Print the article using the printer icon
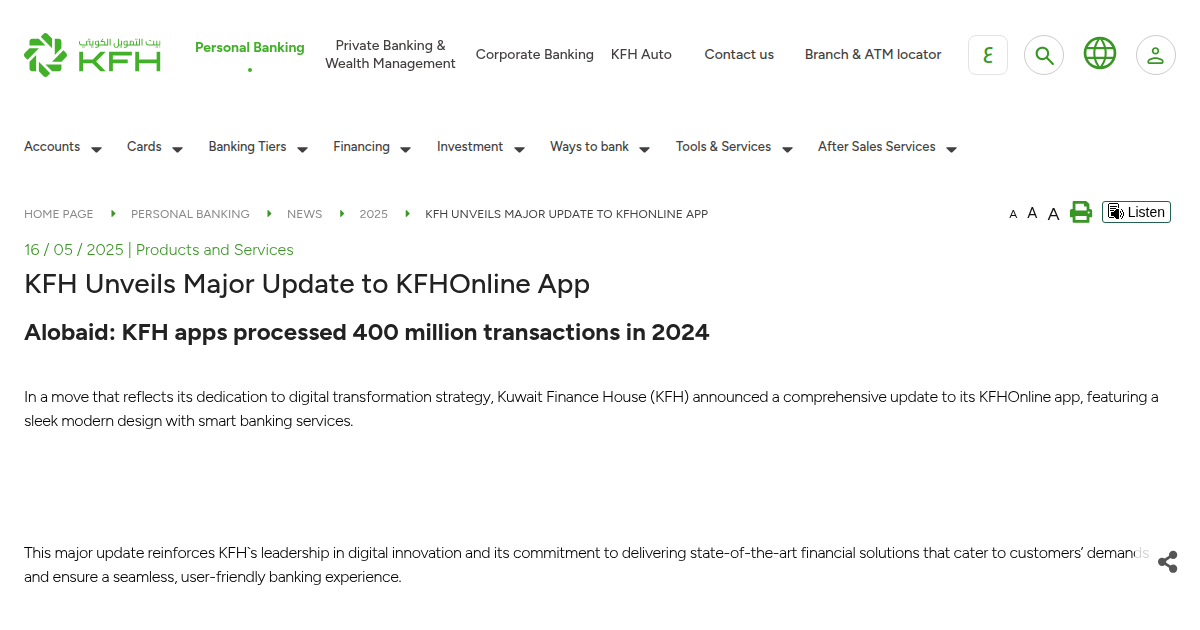 click(1081, 212)
